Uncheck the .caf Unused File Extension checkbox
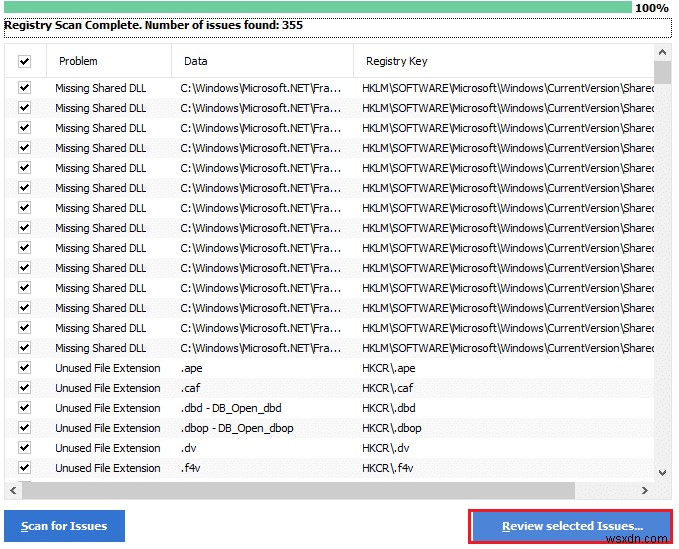The width and height of the screenshot is (679, 549). click(25, 388)
